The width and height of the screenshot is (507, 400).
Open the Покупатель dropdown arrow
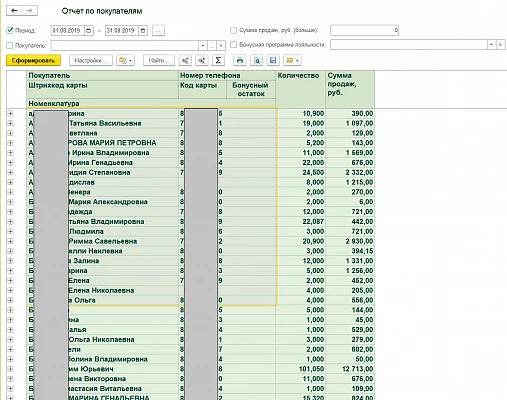coord(203,45)
